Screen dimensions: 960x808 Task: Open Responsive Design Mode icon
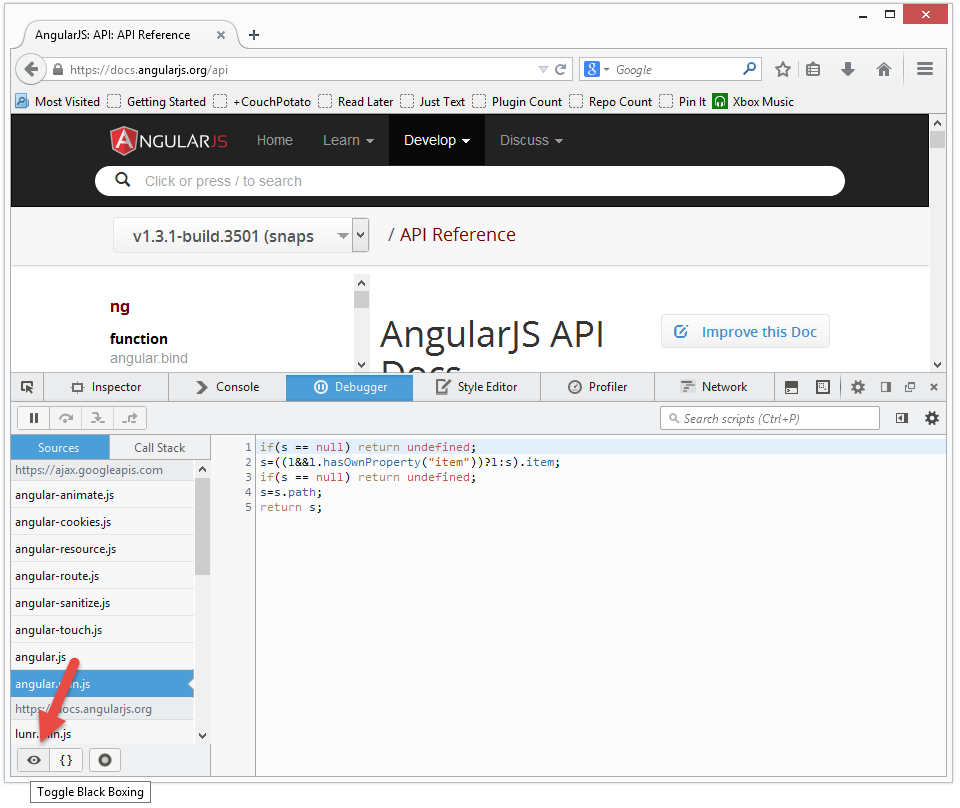(823, 387)
